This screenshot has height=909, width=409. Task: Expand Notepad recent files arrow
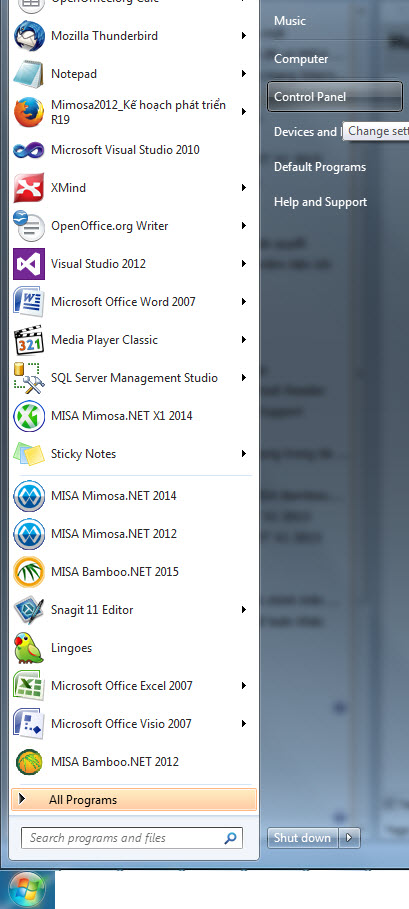click(244, 74)
